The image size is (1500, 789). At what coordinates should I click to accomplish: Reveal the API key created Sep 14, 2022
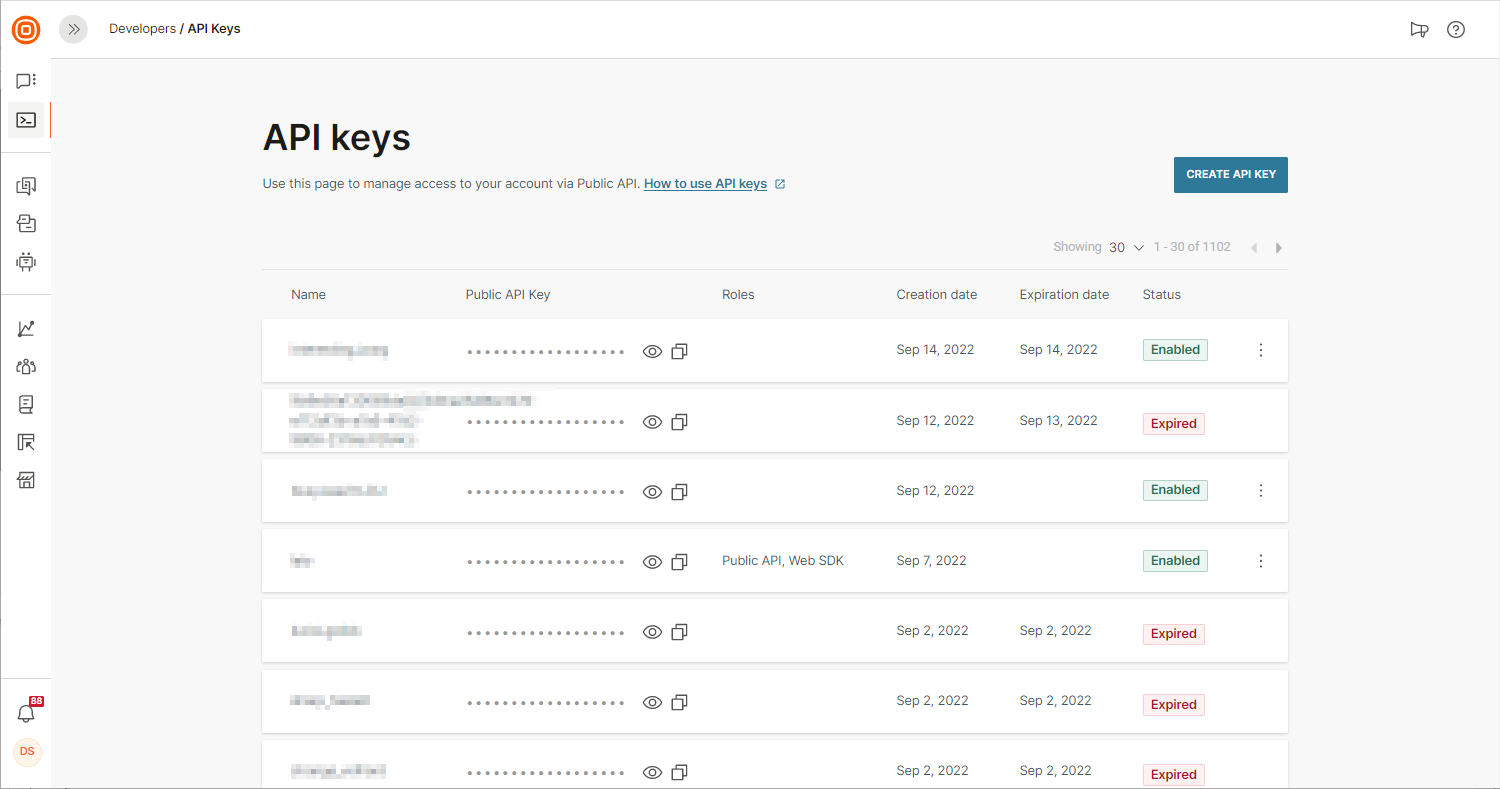coord(652,351)
